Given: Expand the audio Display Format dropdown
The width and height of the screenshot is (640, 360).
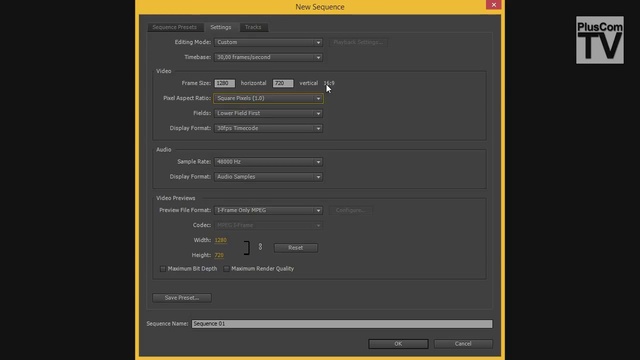Looking at the screenshot, I should 268,177.
